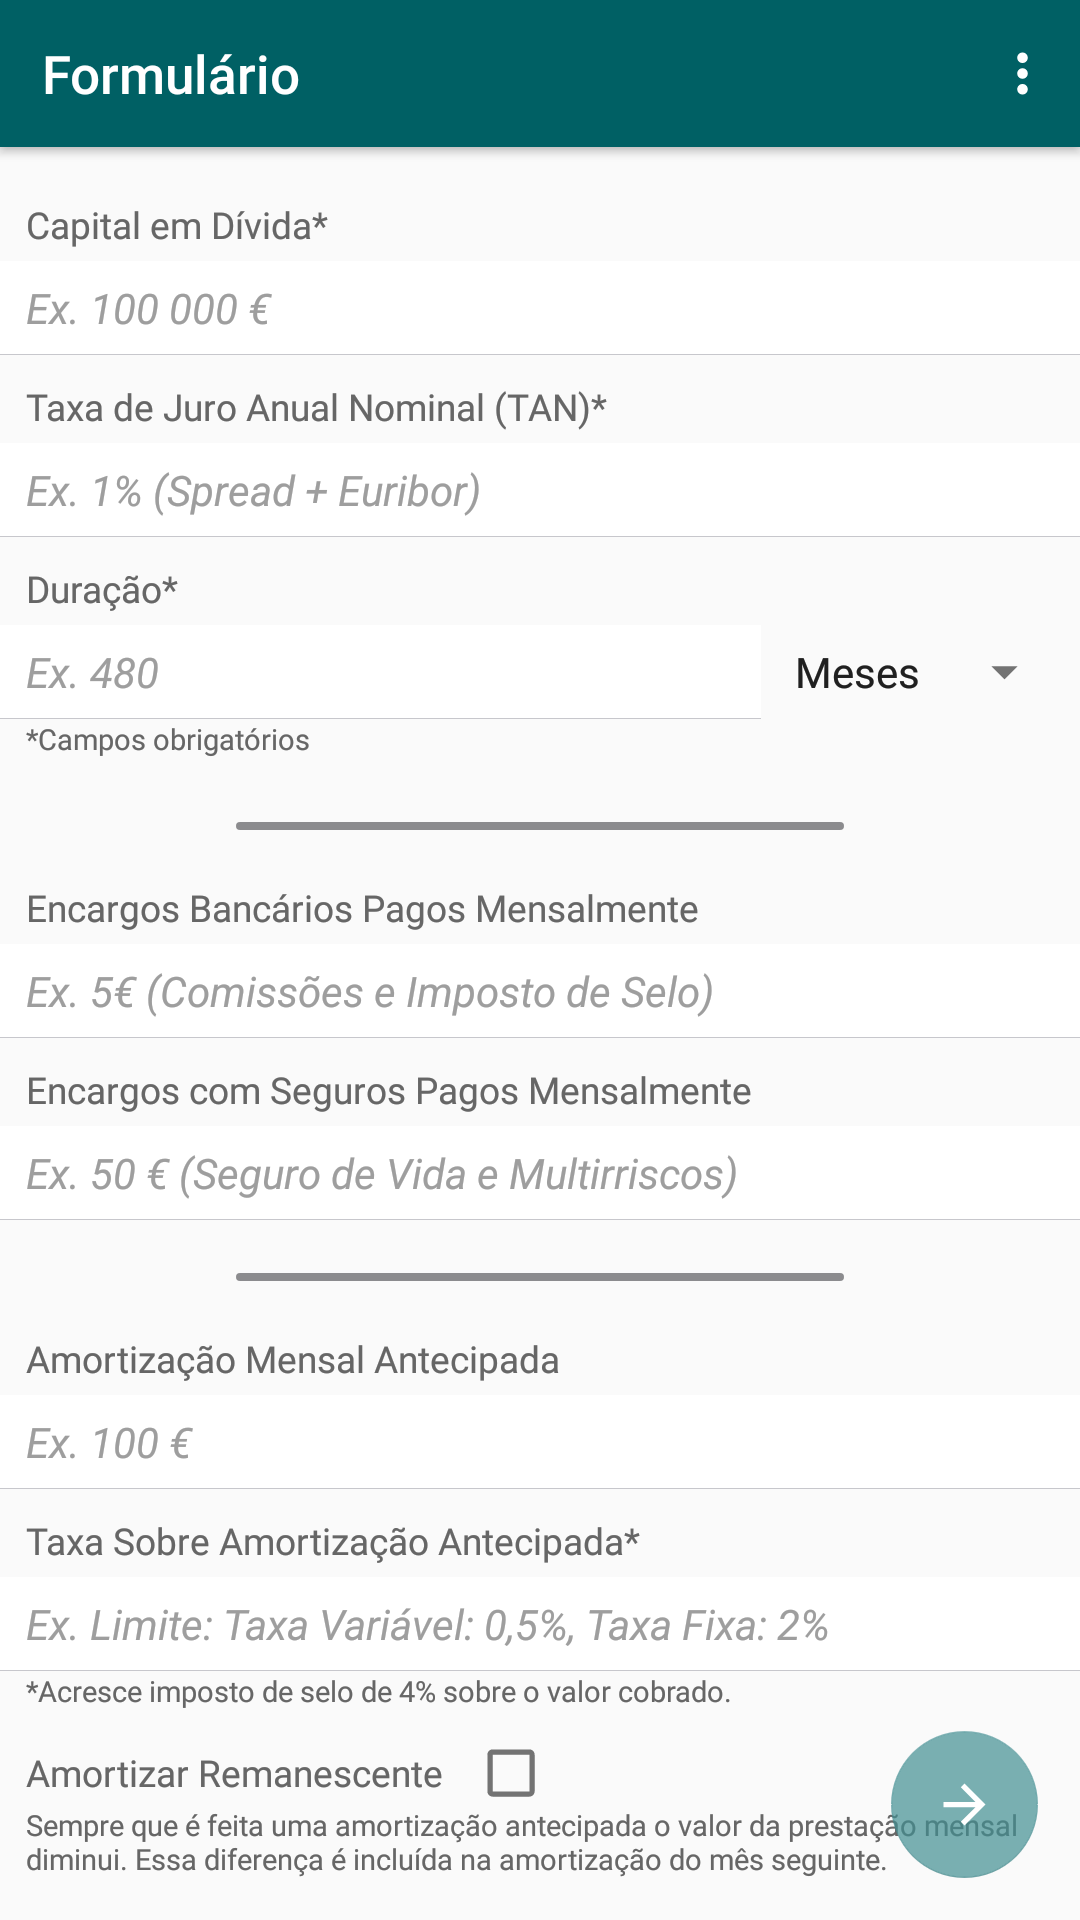Select the Encargos com Seguros input field
Screen dimensions: 1080x1920
click(540, 1174)
